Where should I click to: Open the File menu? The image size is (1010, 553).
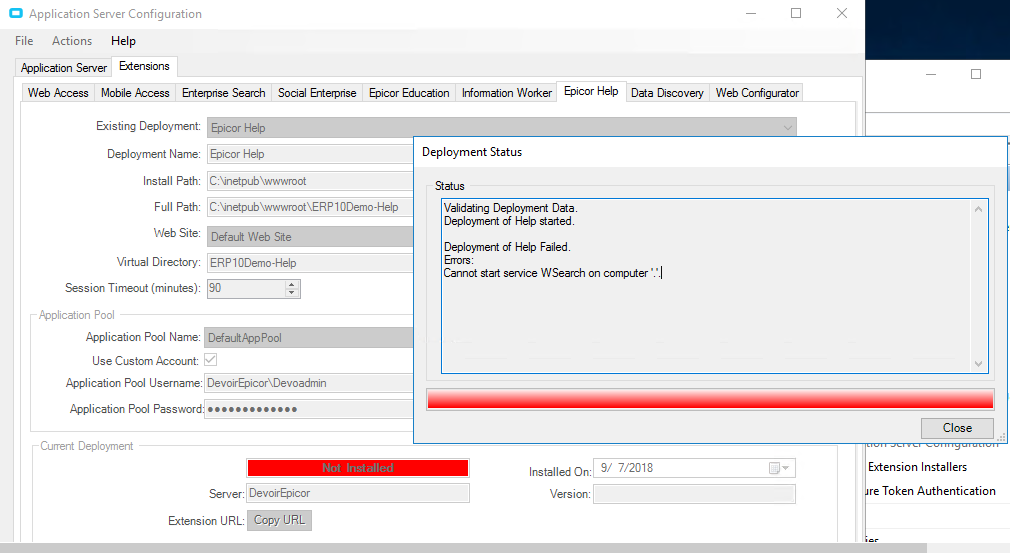point(24,41)
